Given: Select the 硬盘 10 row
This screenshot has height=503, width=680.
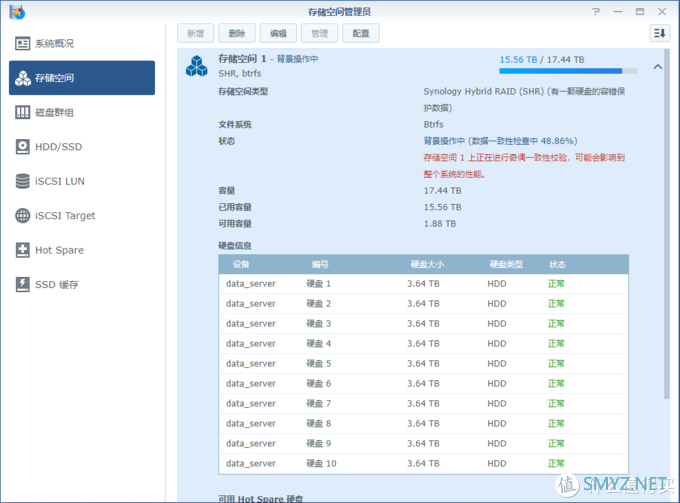Looking at the screenshot, I should (x=423, y=464).
